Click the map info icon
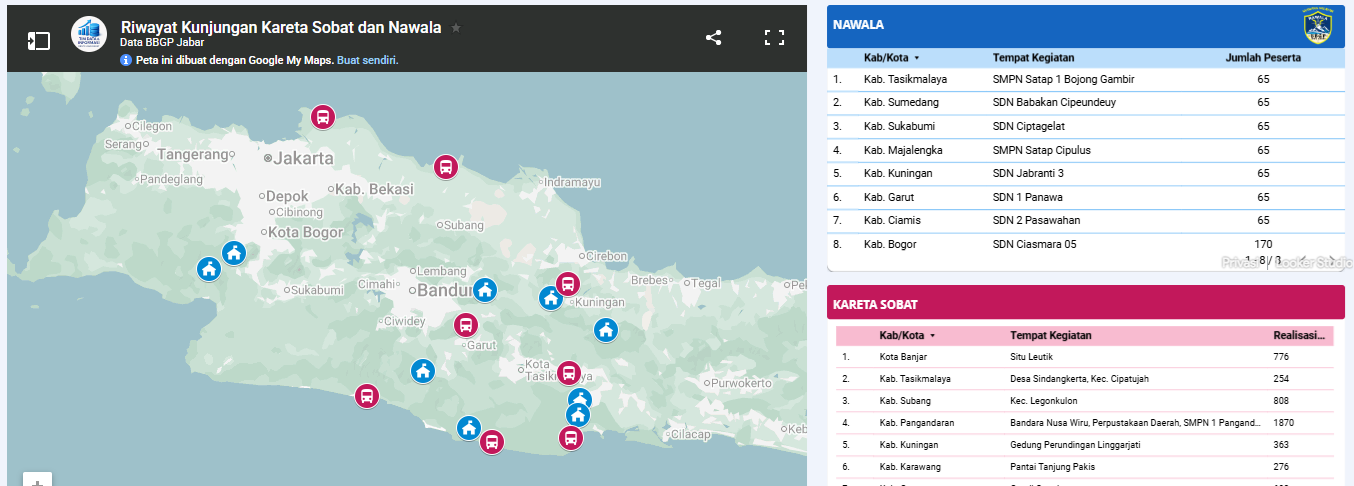 click(x=126, y=60)
